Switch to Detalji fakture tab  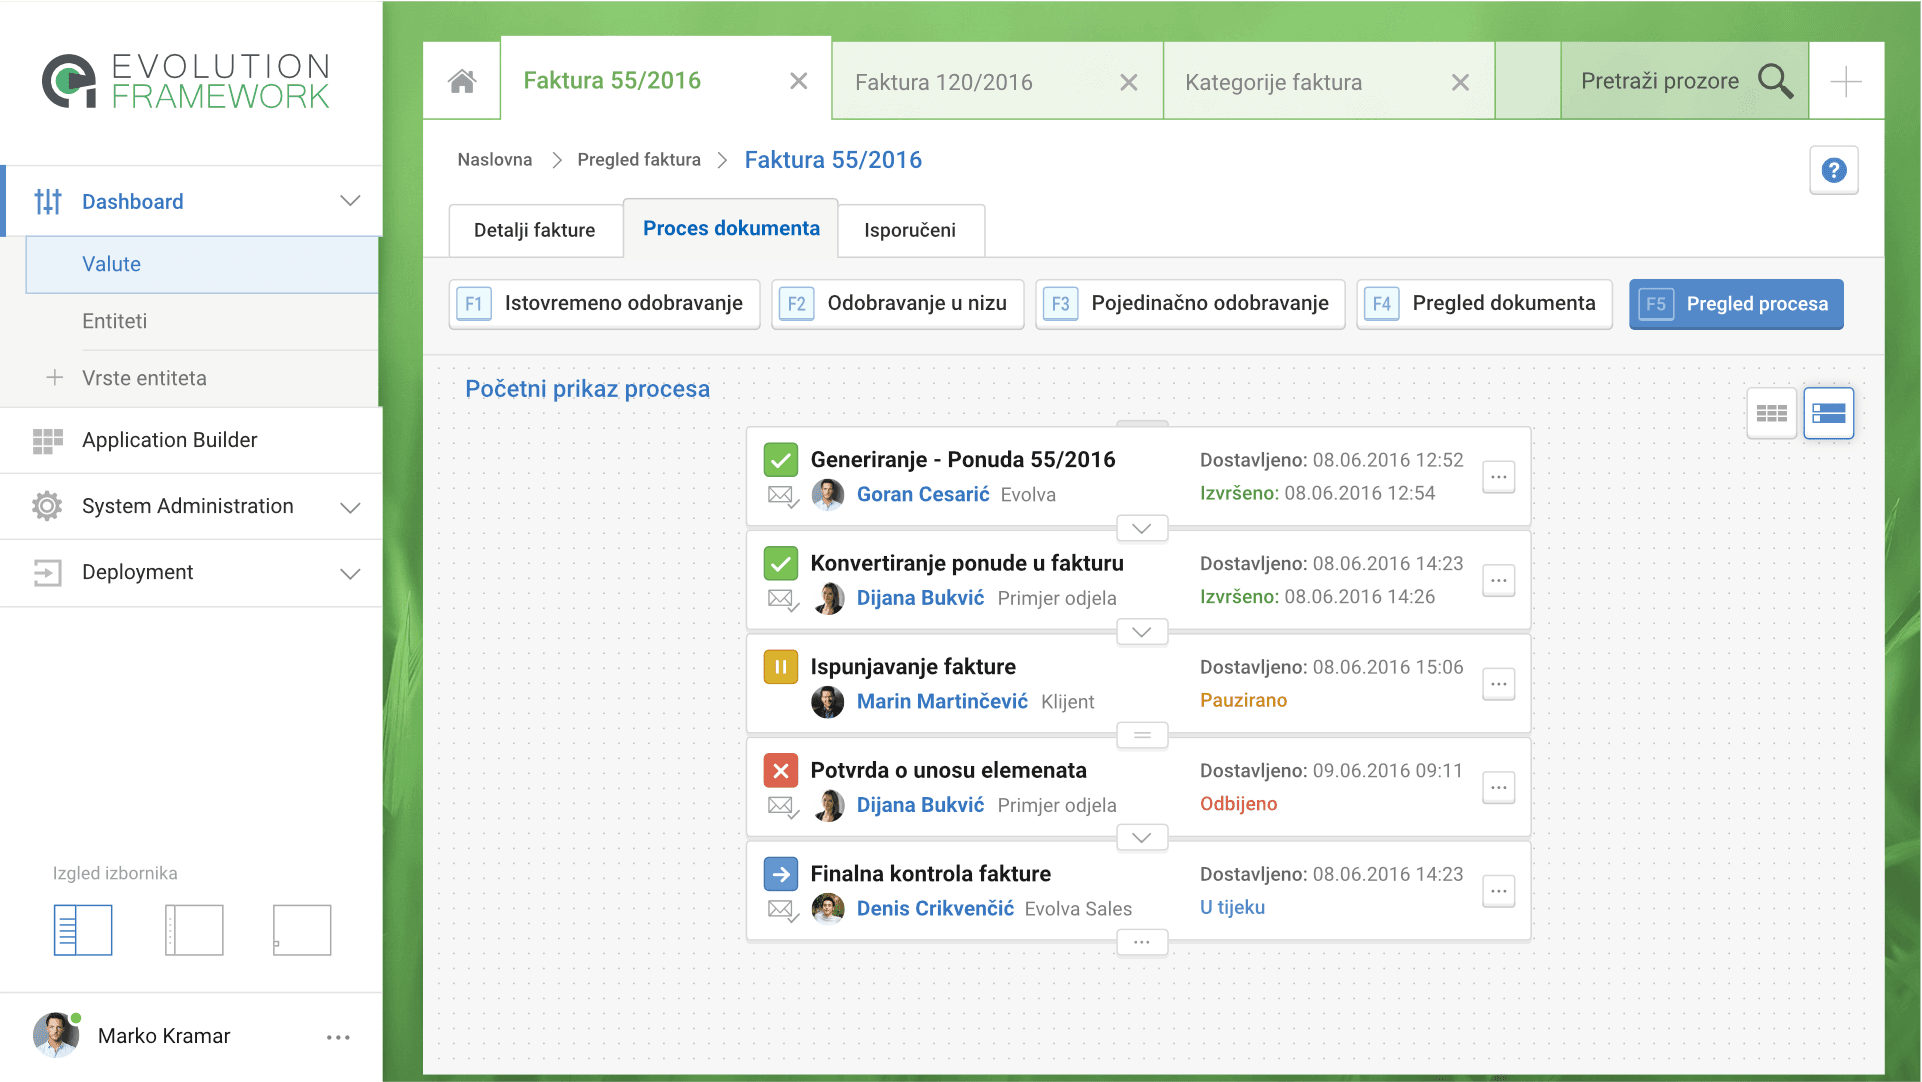[x=534, y=230]
